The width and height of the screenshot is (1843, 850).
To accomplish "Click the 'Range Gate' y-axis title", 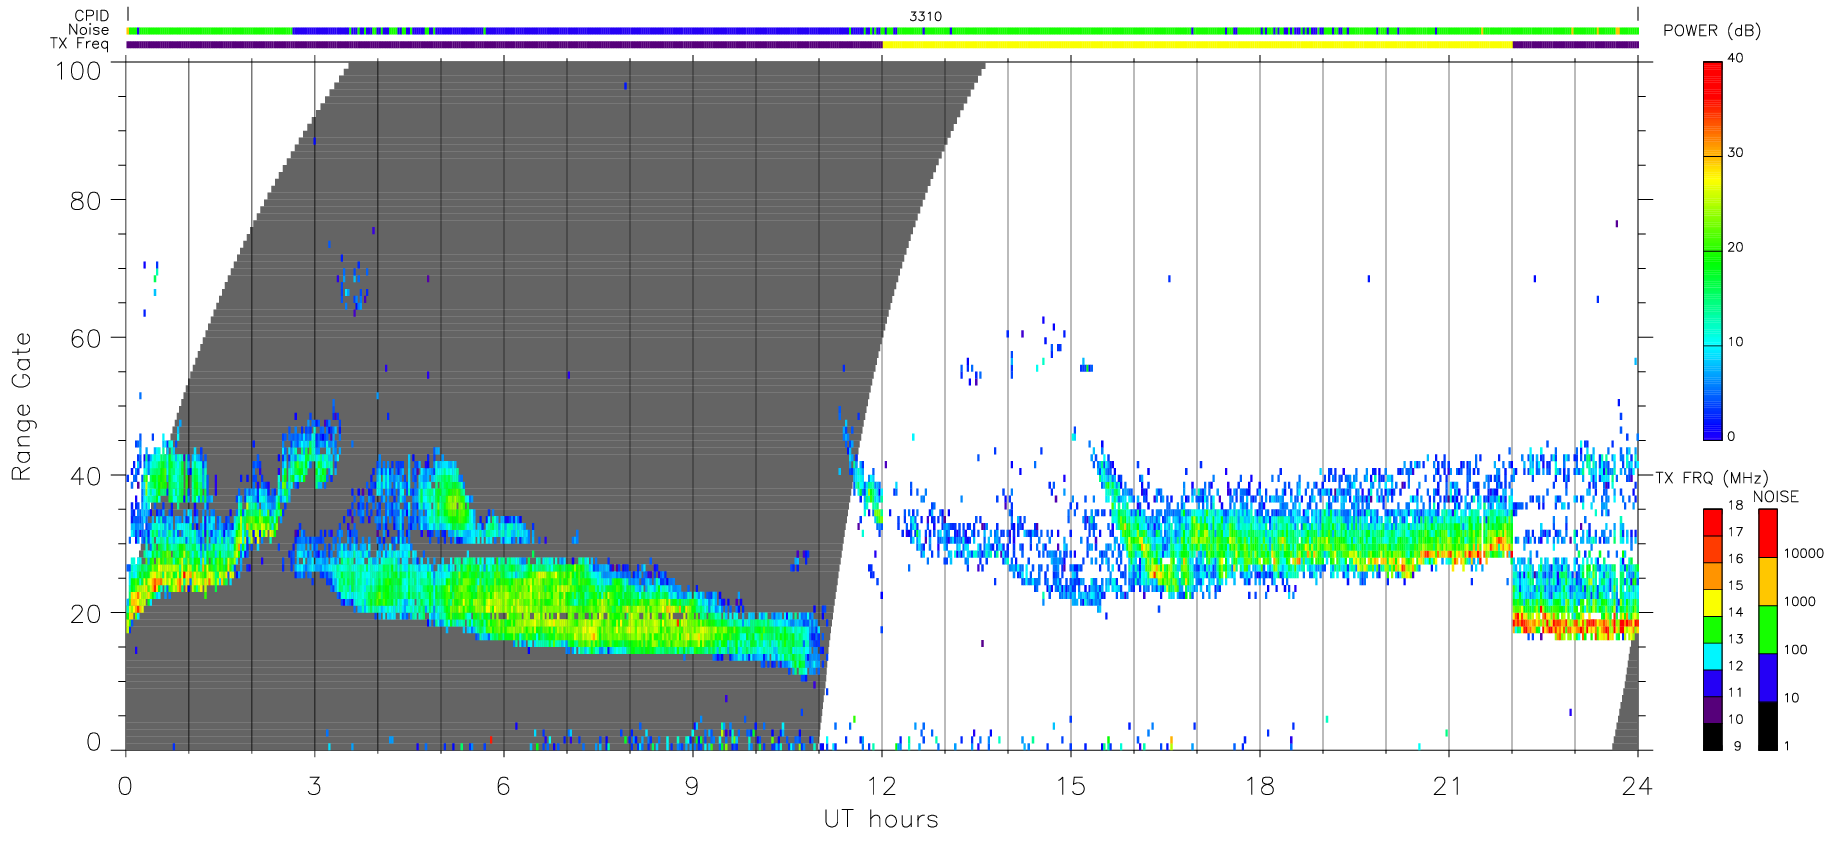I will tap(21, 407).
